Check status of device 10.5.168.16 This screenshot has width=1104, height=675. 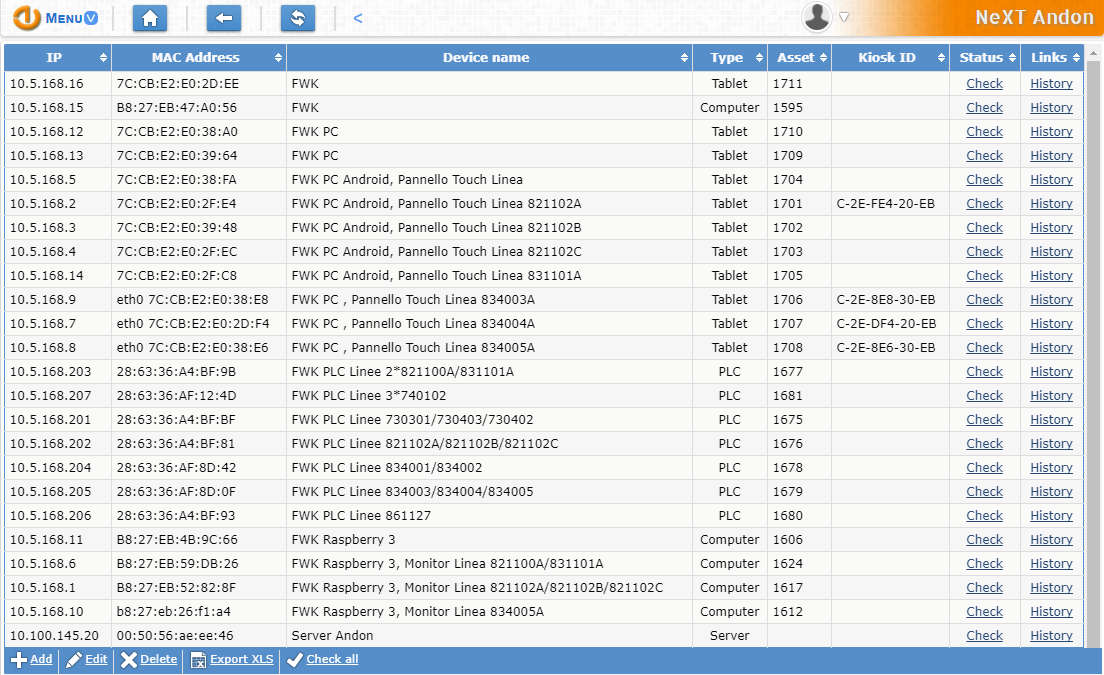point(984,83)
